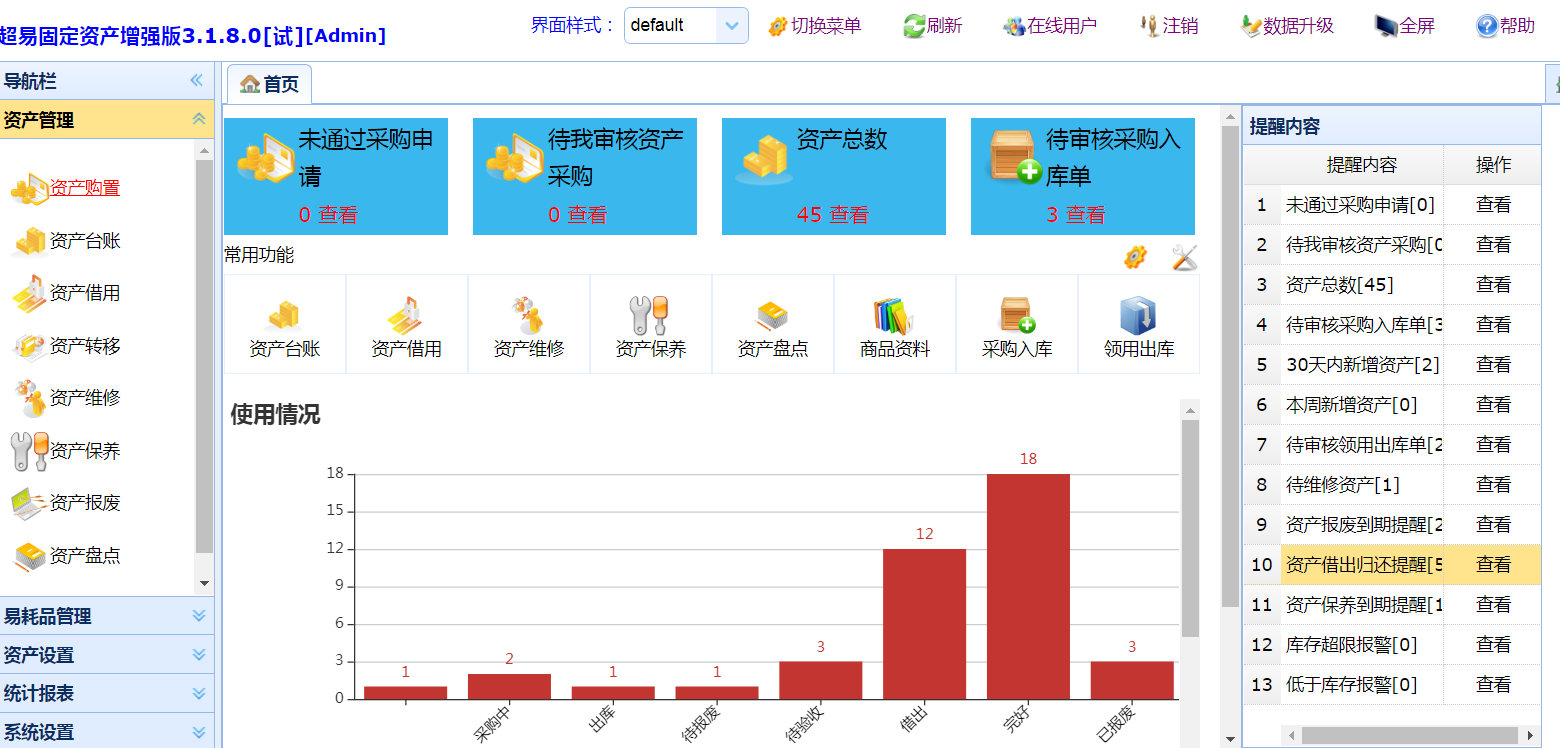Click the 借出 bar in the chart
This screenshot has width=1560, height=748.
click(x=924, y=624)
